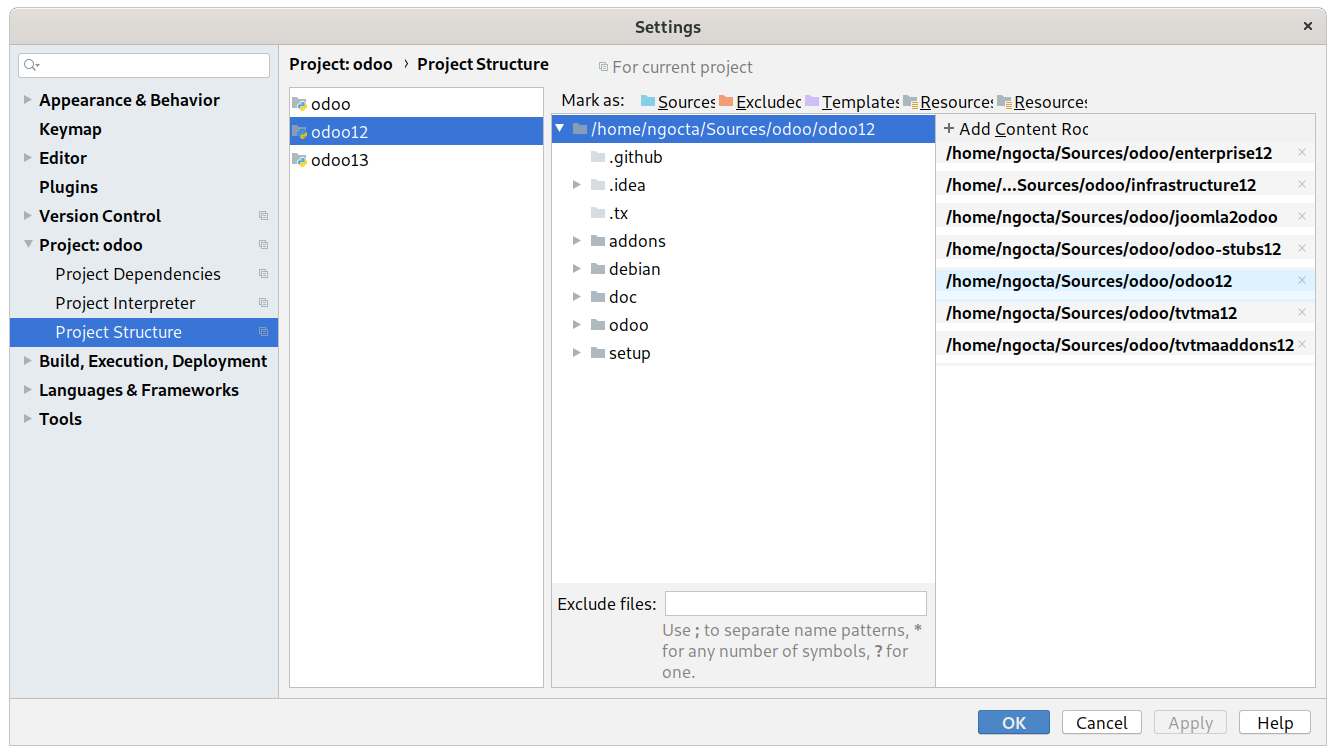Open Help for settings
Screen dimensions: 1336x755
point(1275,723)
